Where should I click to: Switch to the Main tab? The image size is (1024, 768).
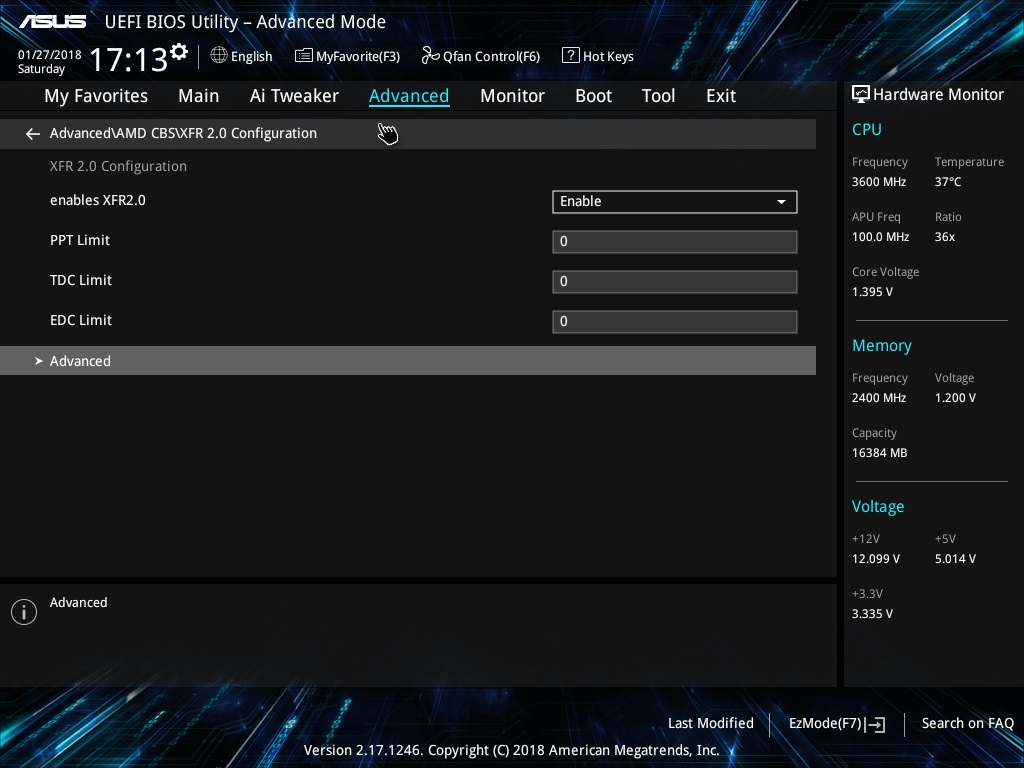point(199,96)
